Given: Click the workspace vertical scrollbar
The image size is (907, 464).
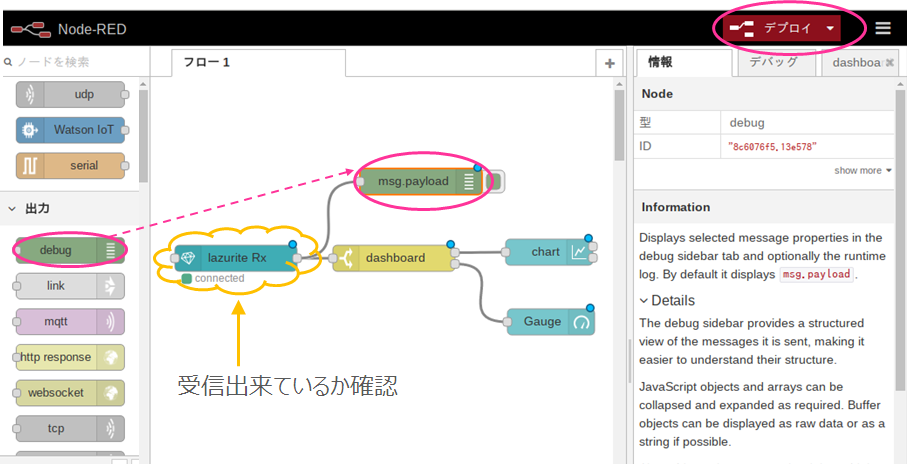Looking at the screenshot, I should (x=620, y=125).
